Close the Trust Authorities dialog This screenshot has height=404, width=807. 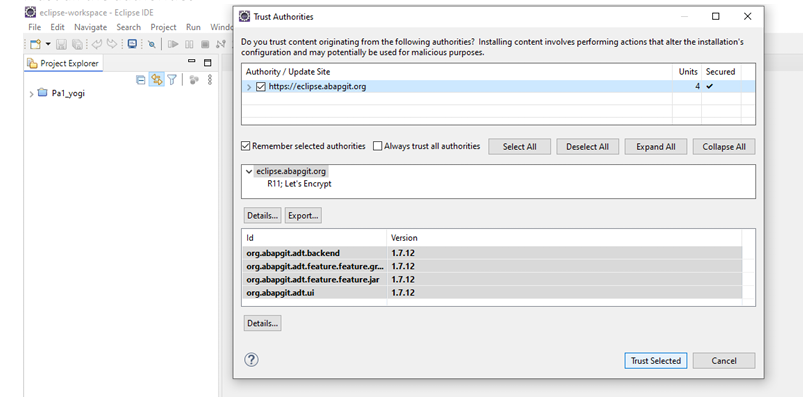[x=747, y=16]
